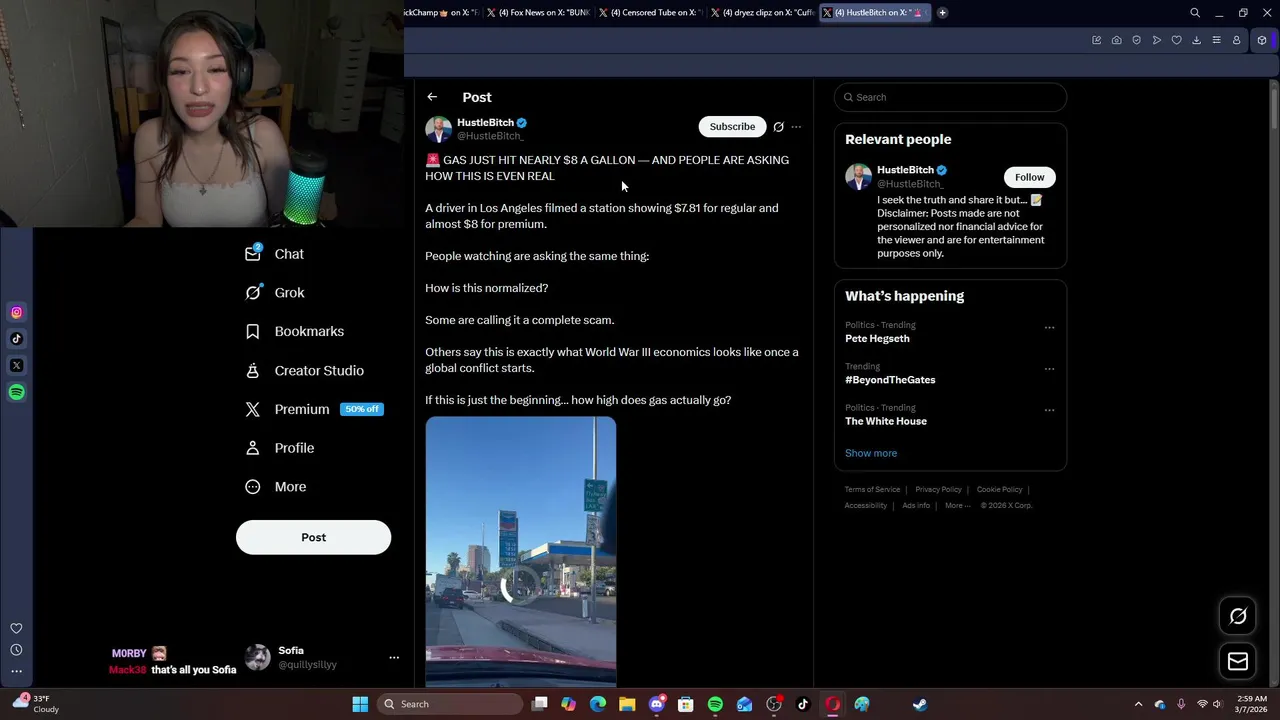Open Discord from the taskbar
This screenshot has height=720, width=1280.
point(656,704)
